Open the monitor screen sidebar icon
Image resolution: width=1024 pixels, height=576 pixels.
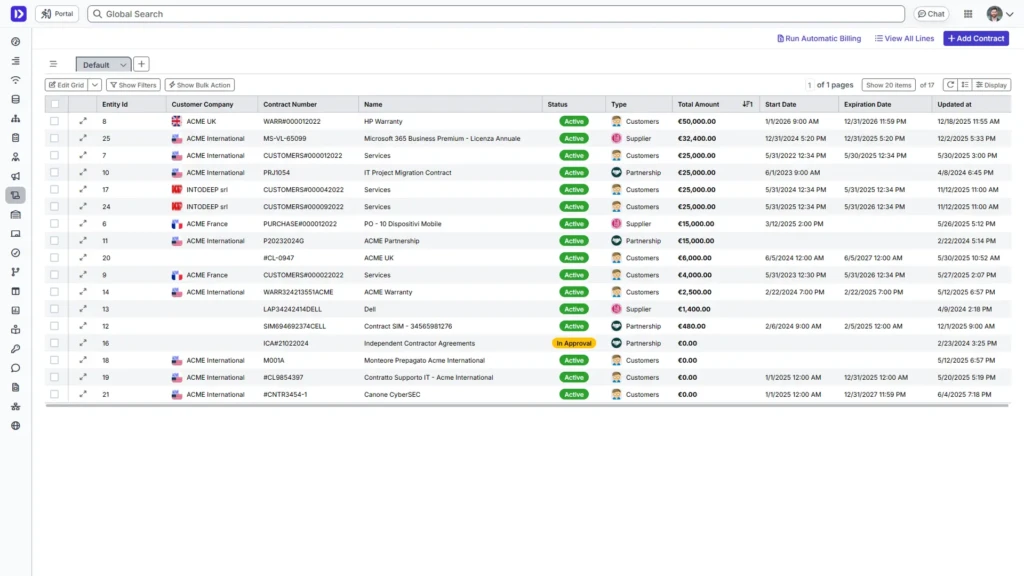pyautogui.click(x=16, y=234)
